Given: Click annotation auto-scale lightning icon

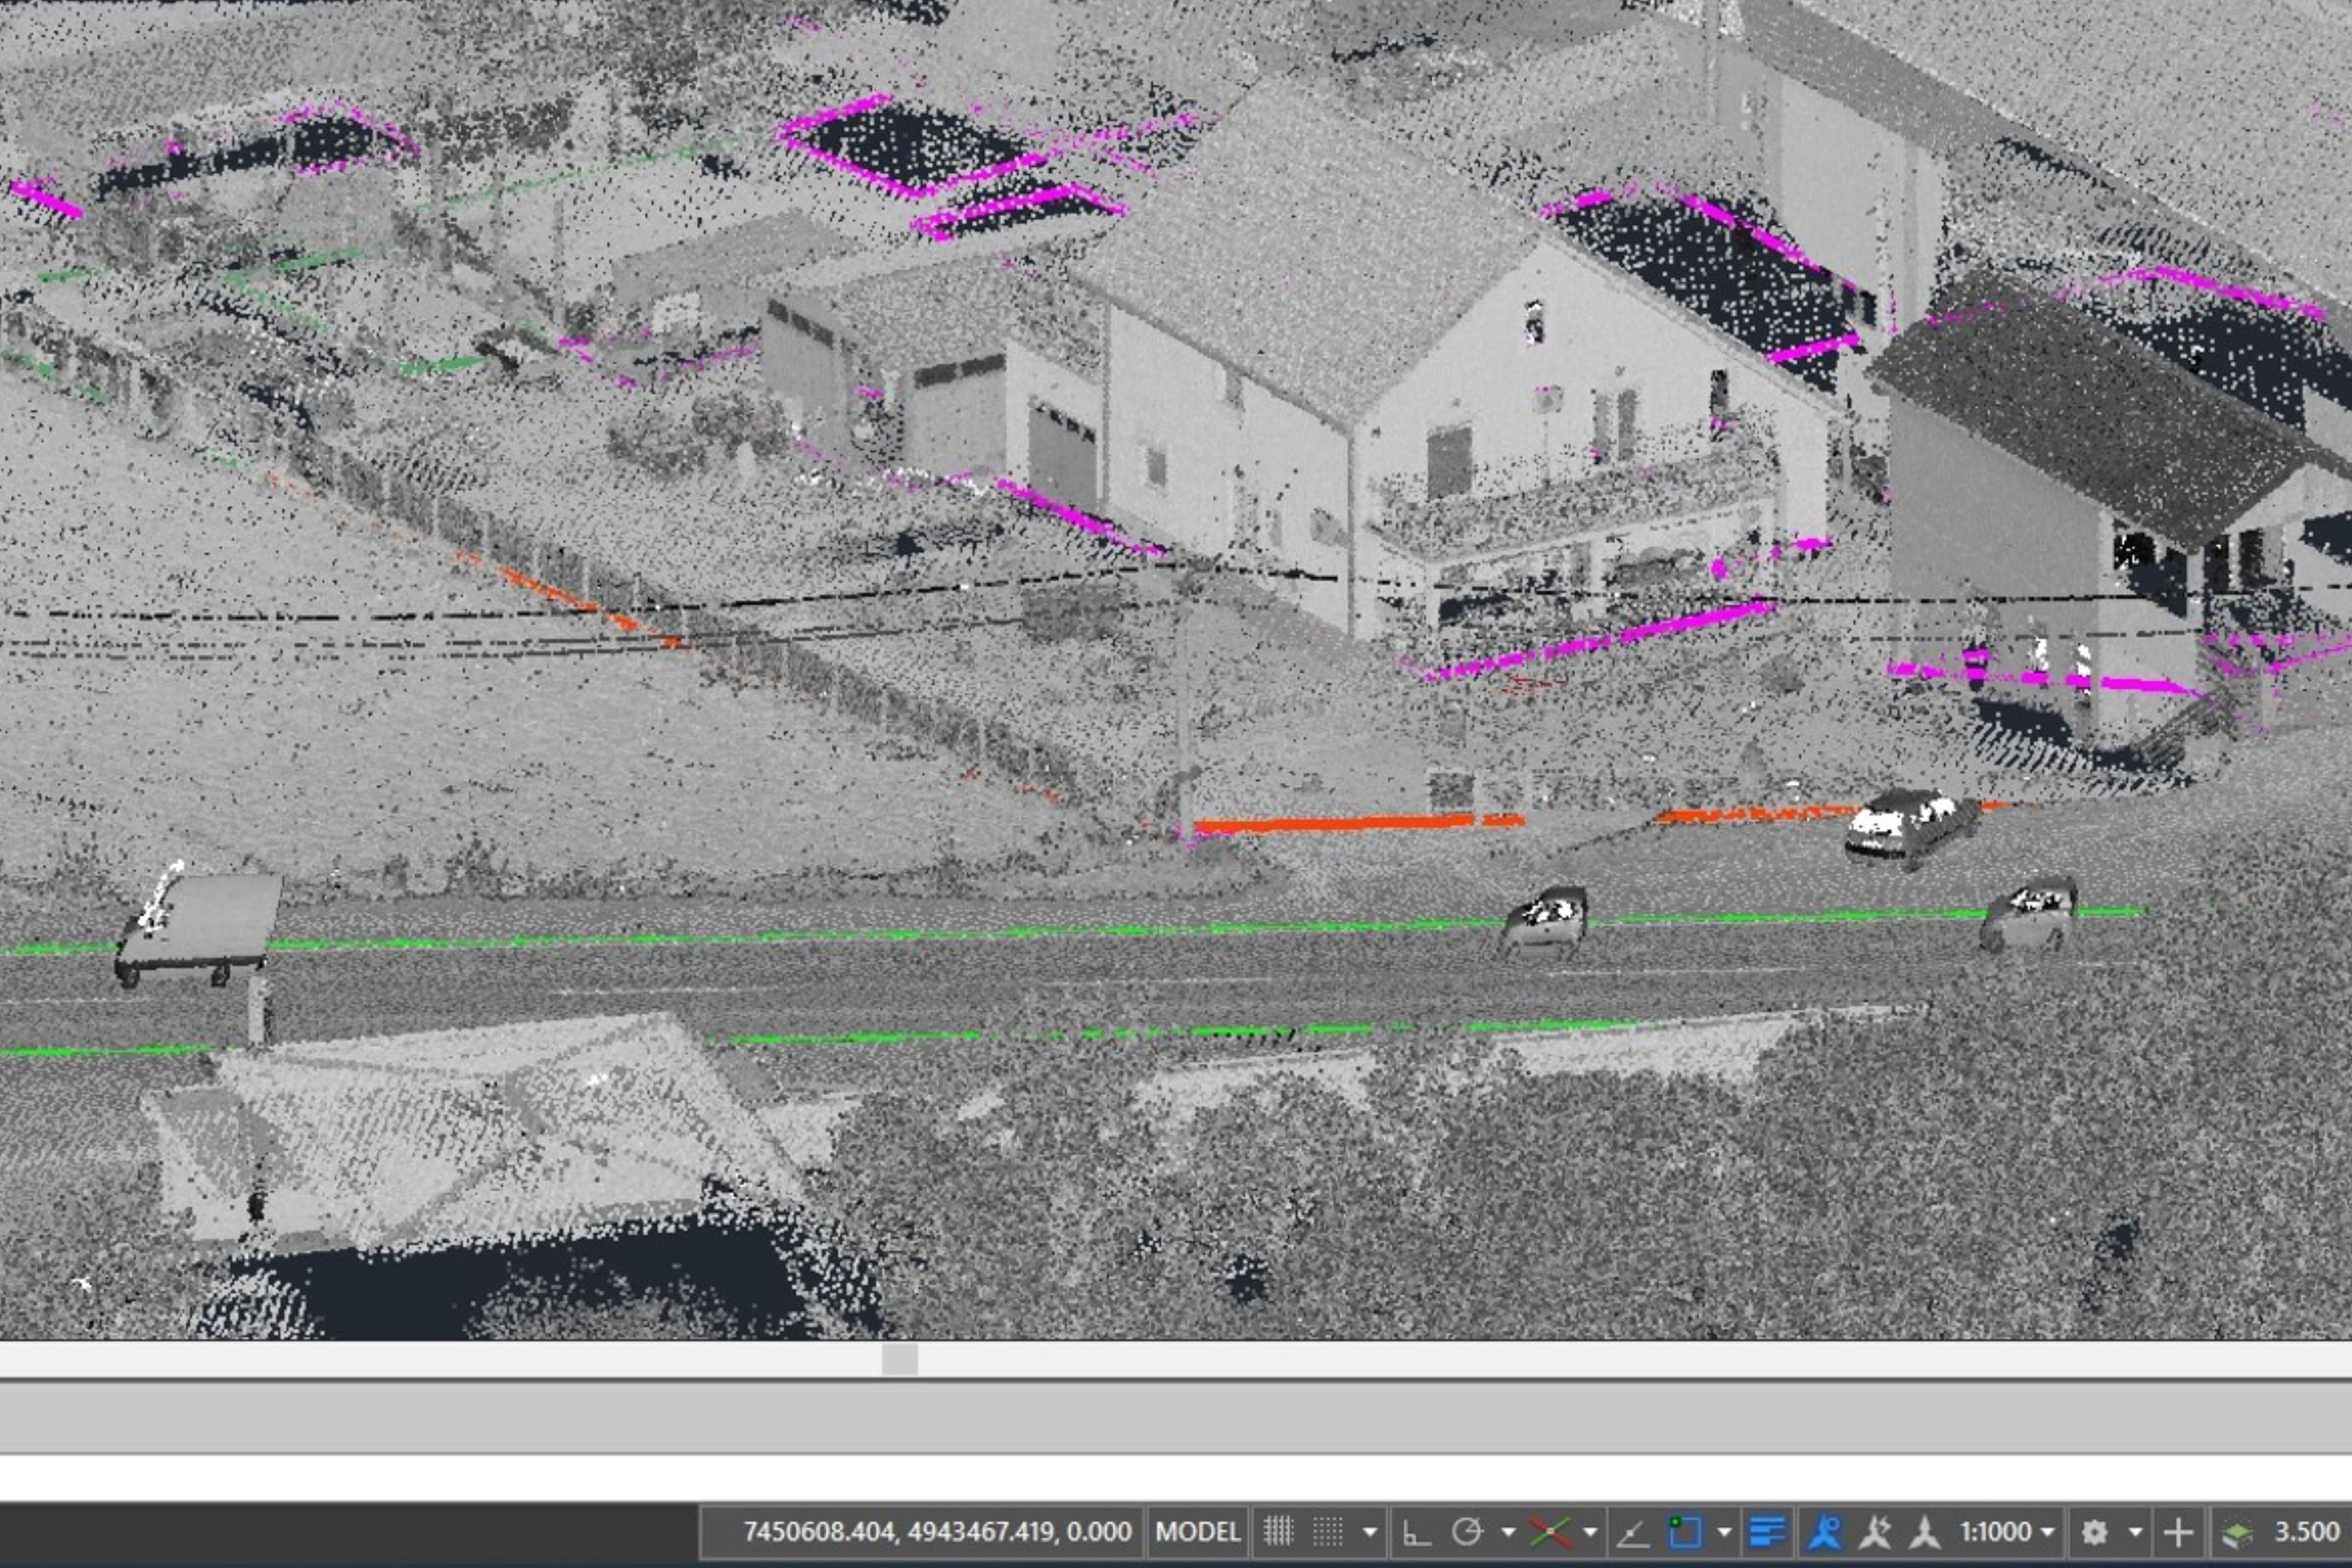Looking at the screenshot, I should click(1875, 1532).
